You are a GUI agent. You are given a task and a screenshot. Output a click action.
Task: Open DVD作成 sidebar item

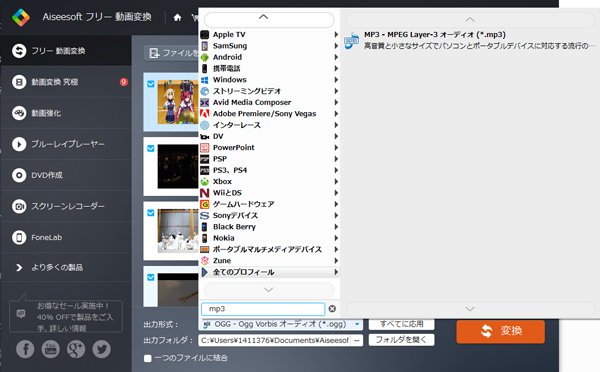[66, 175]
